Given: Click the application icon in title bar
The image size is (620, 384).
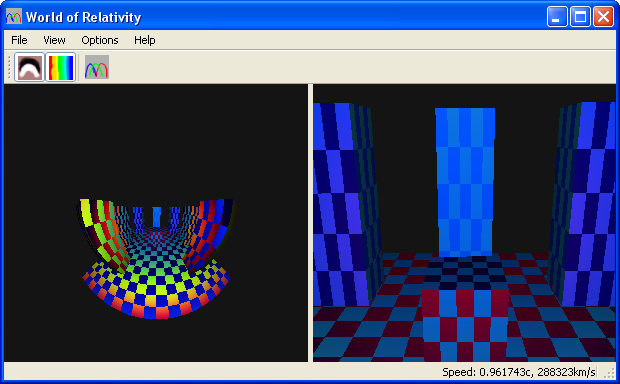Looking at the screenshot, I should coord(13,17).
